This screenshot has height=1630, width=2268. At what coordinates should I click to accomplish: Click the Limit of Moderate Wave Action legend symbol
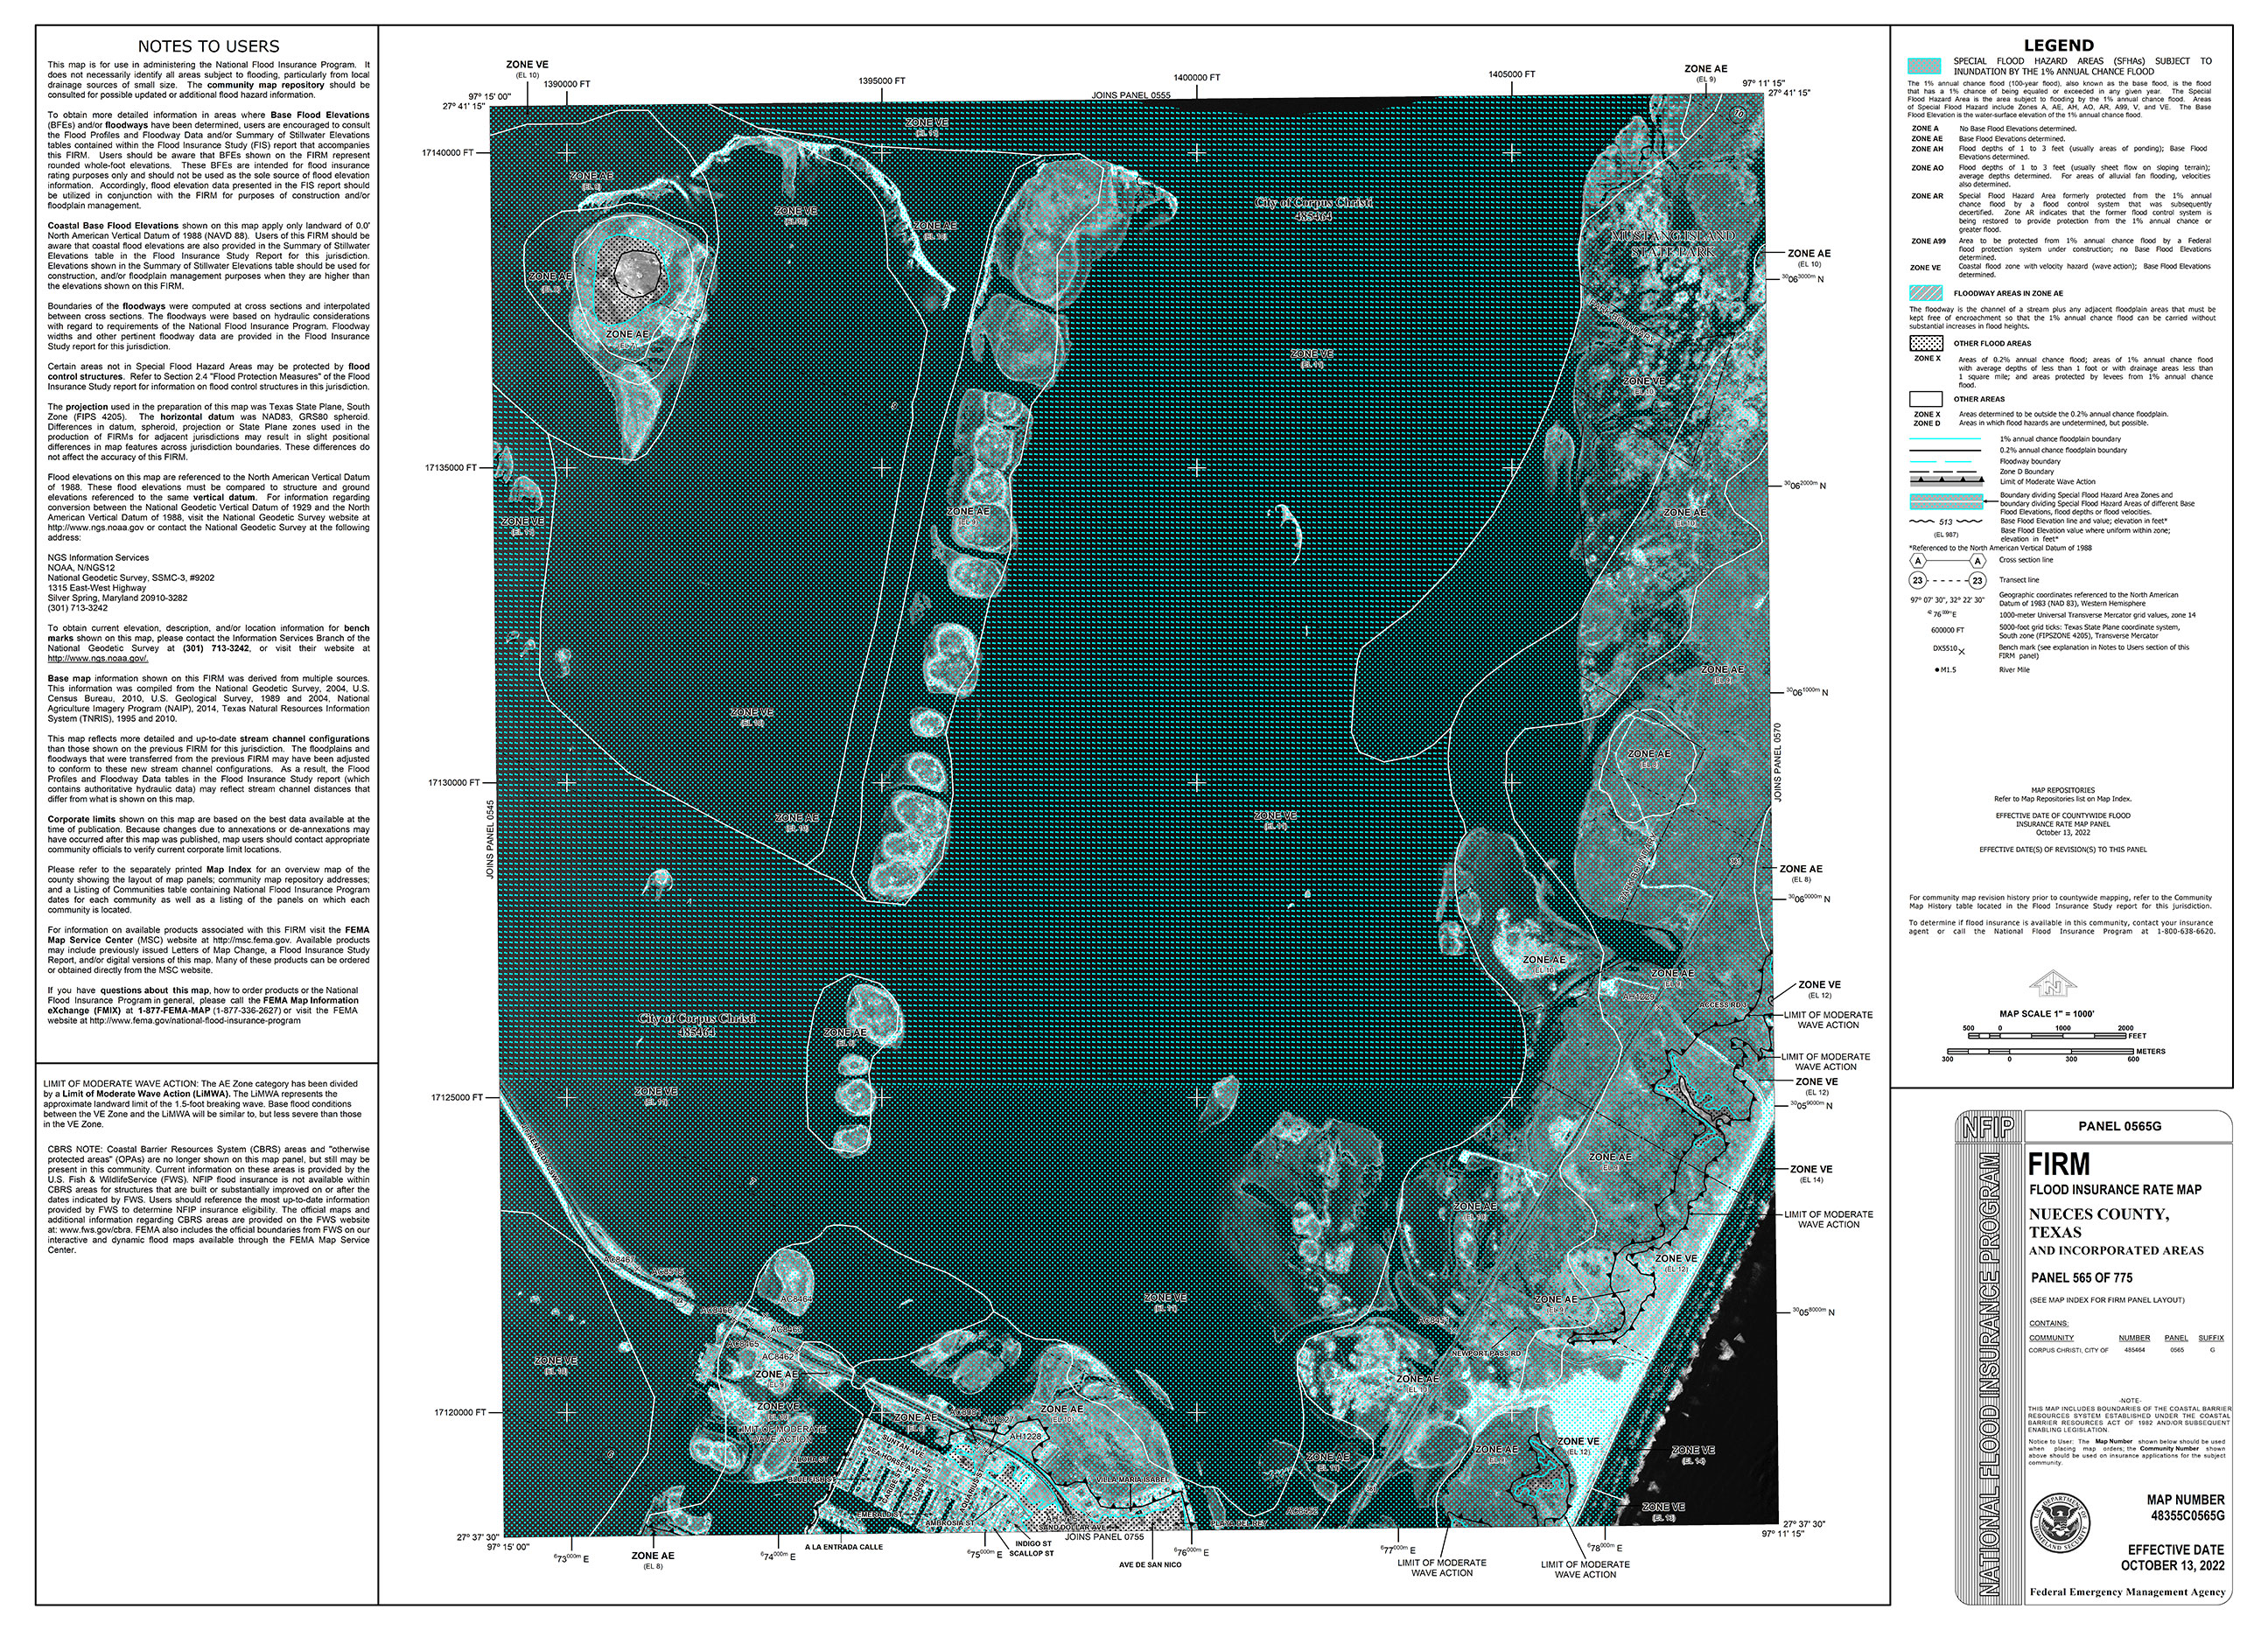(x=1945, y=482)
